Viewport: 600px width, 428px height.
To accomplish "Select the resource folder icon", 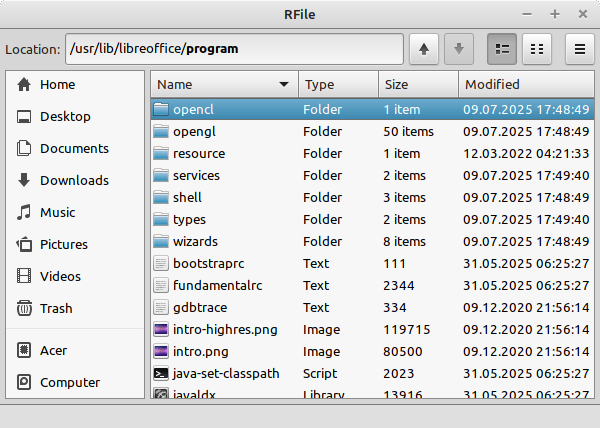I will point(161,153).
